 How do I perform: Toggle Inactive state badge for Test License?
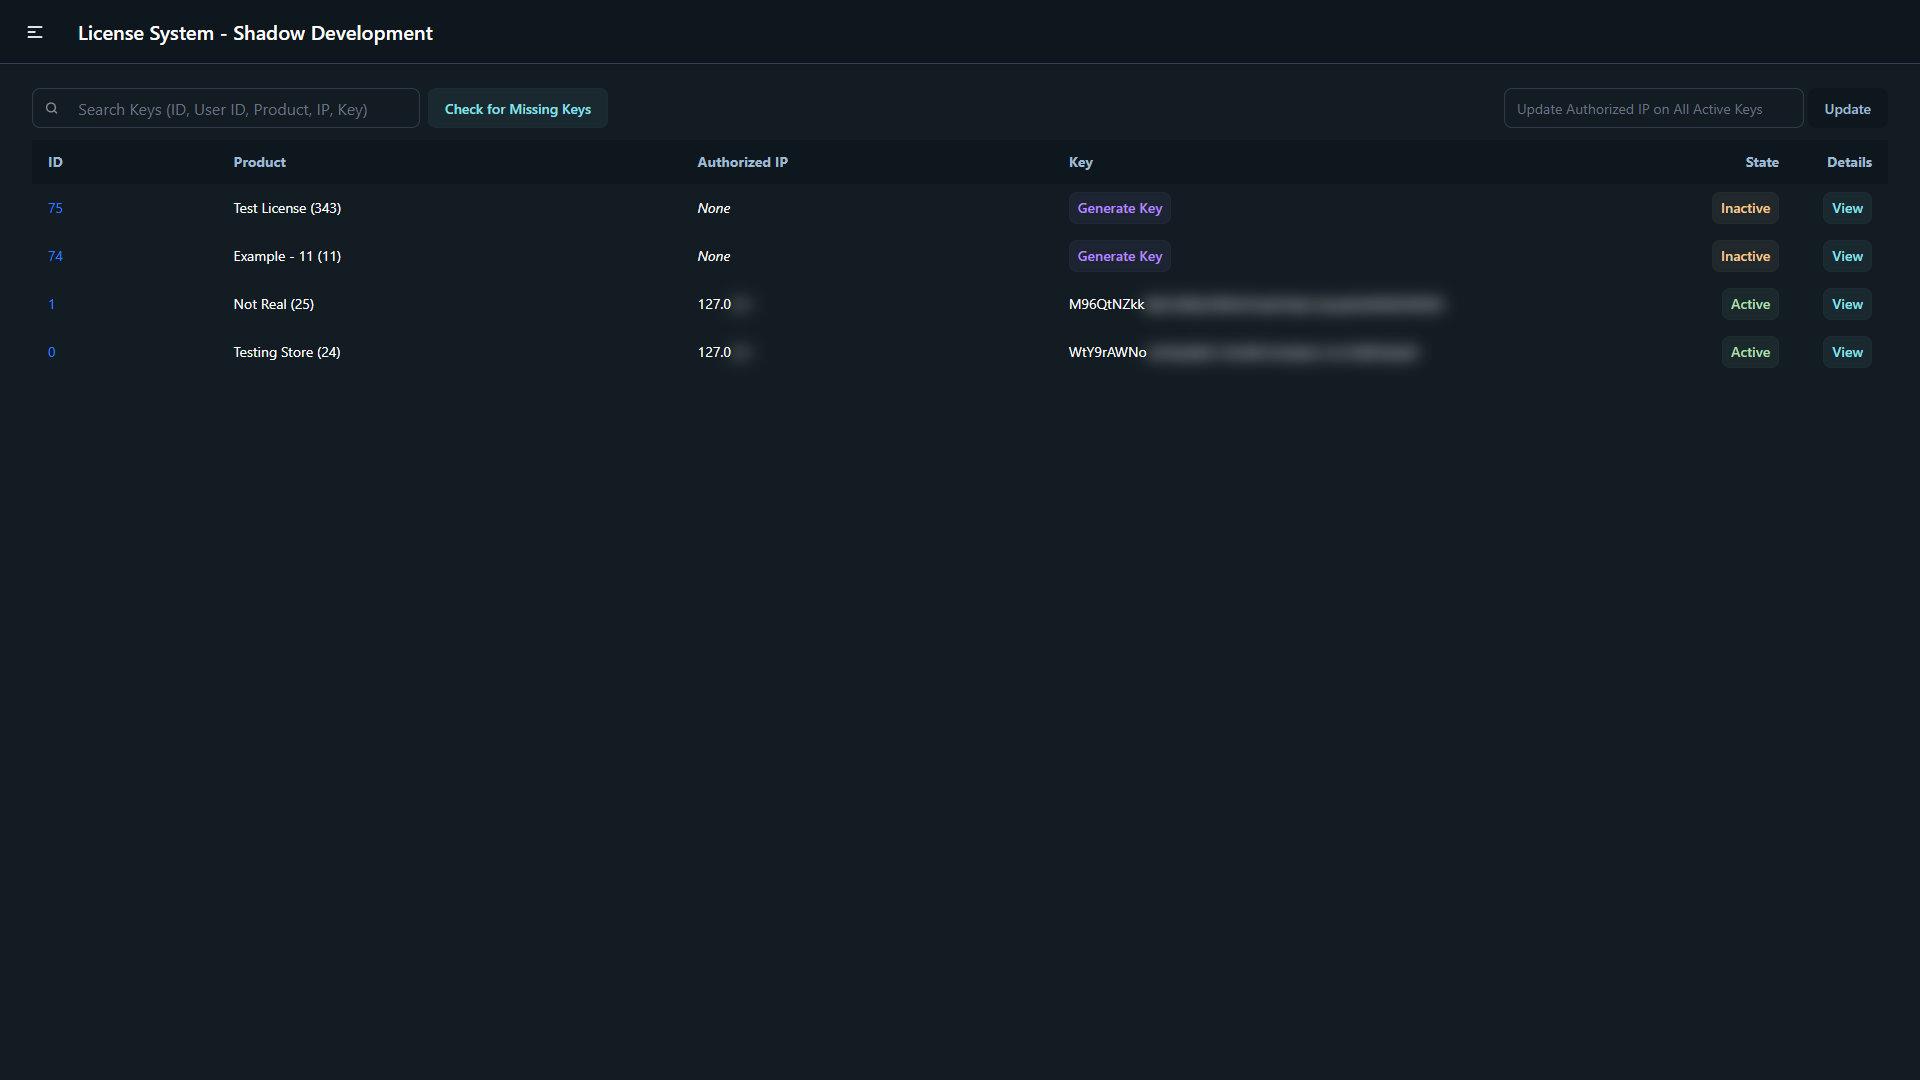click(1744, 208)
